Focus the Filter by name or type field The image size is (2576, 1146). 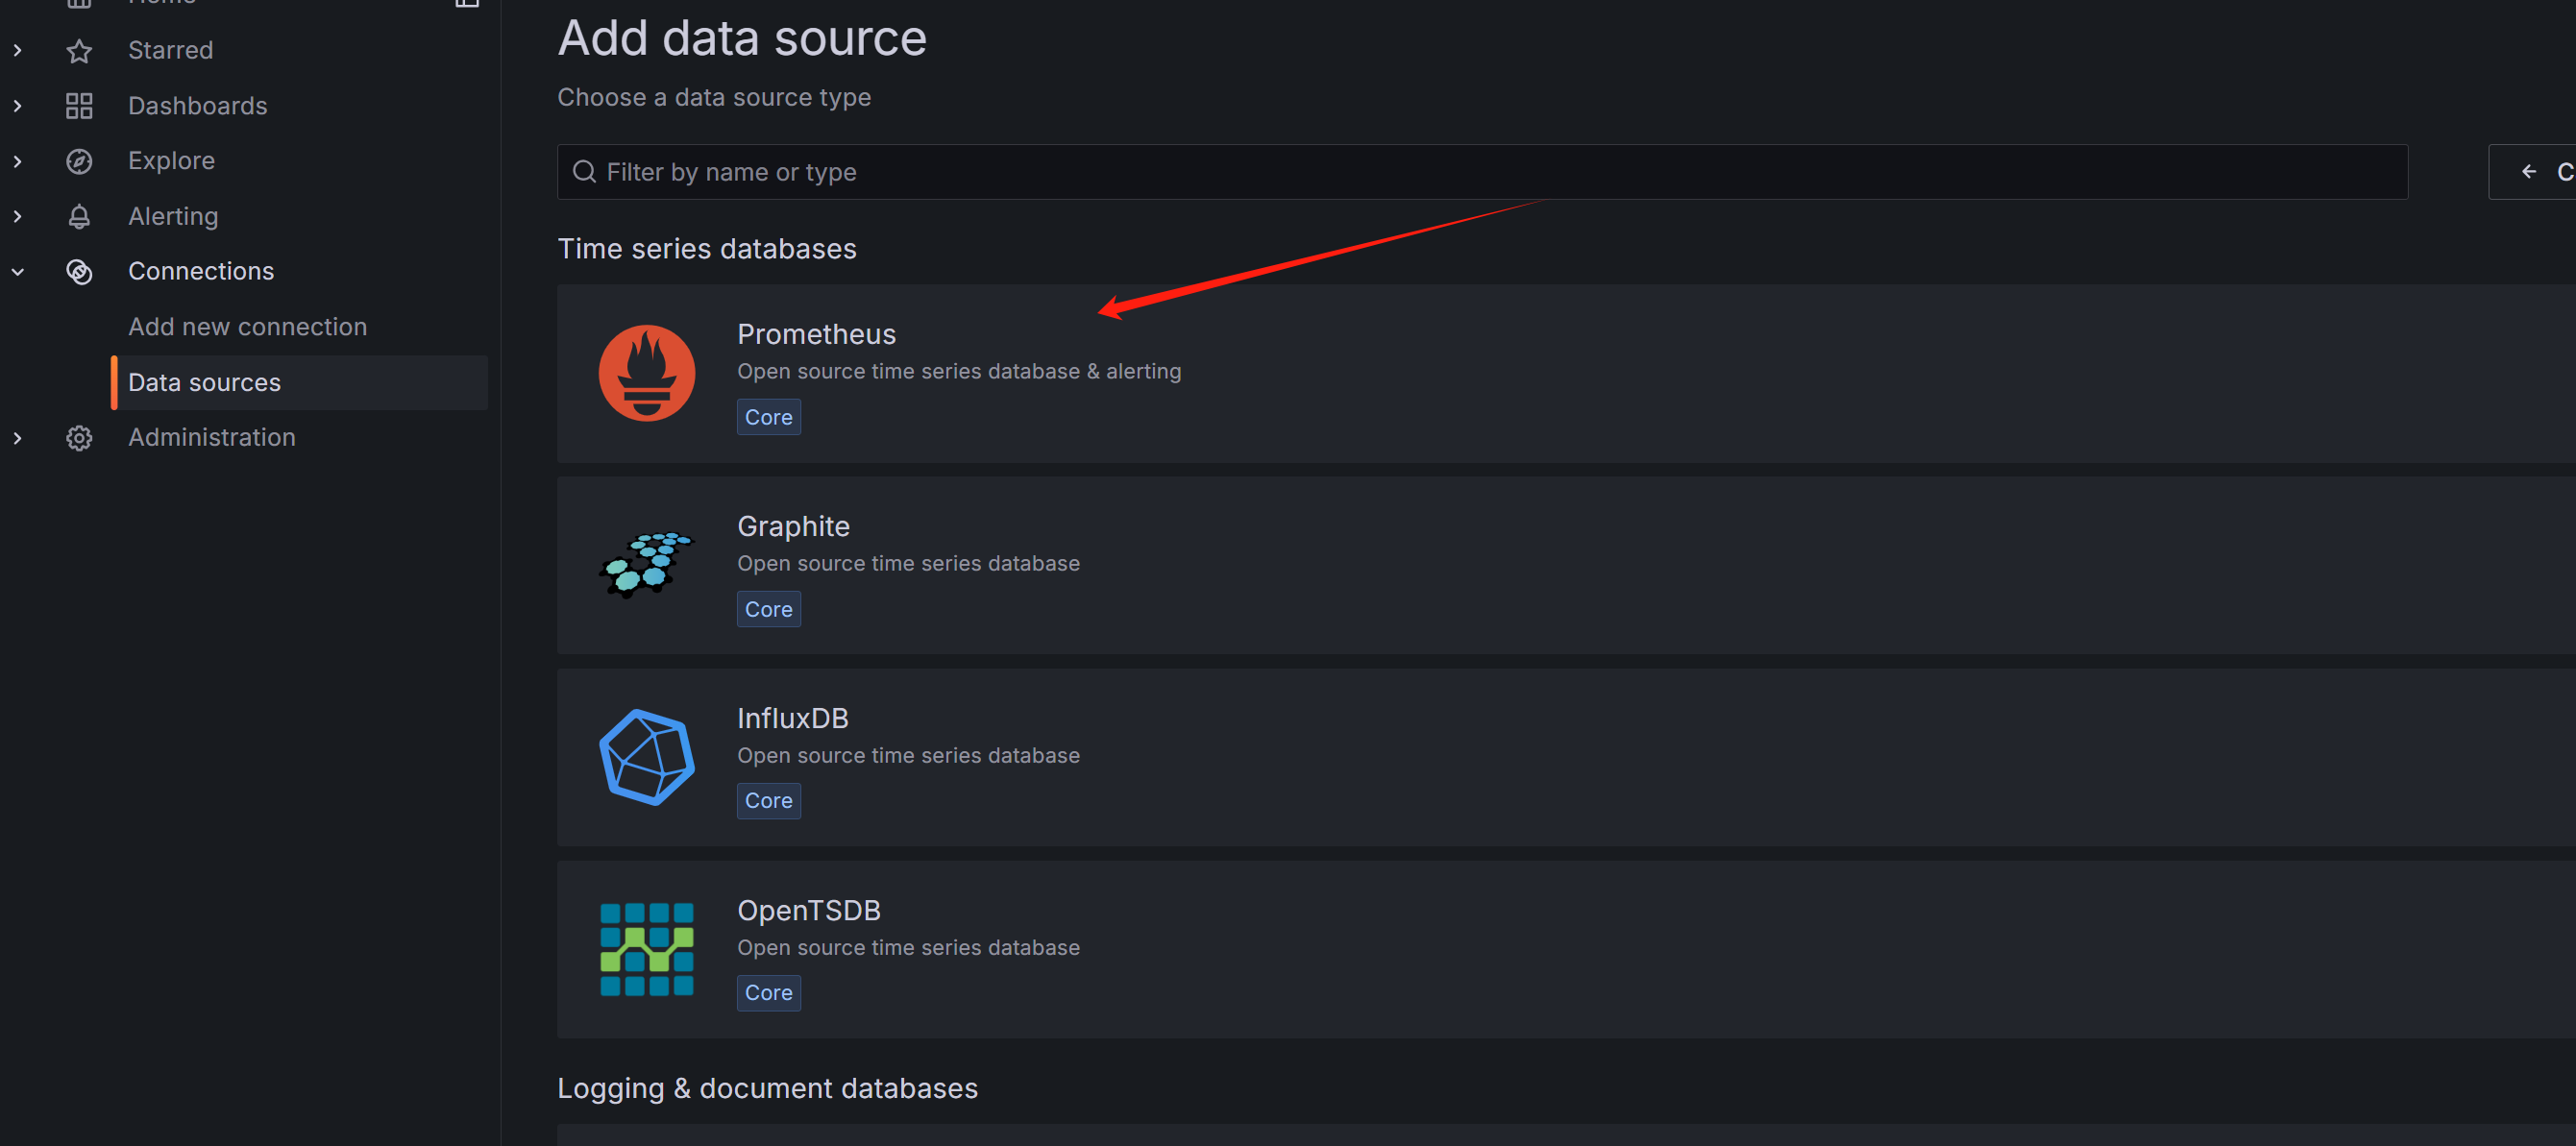point(1480,172)
